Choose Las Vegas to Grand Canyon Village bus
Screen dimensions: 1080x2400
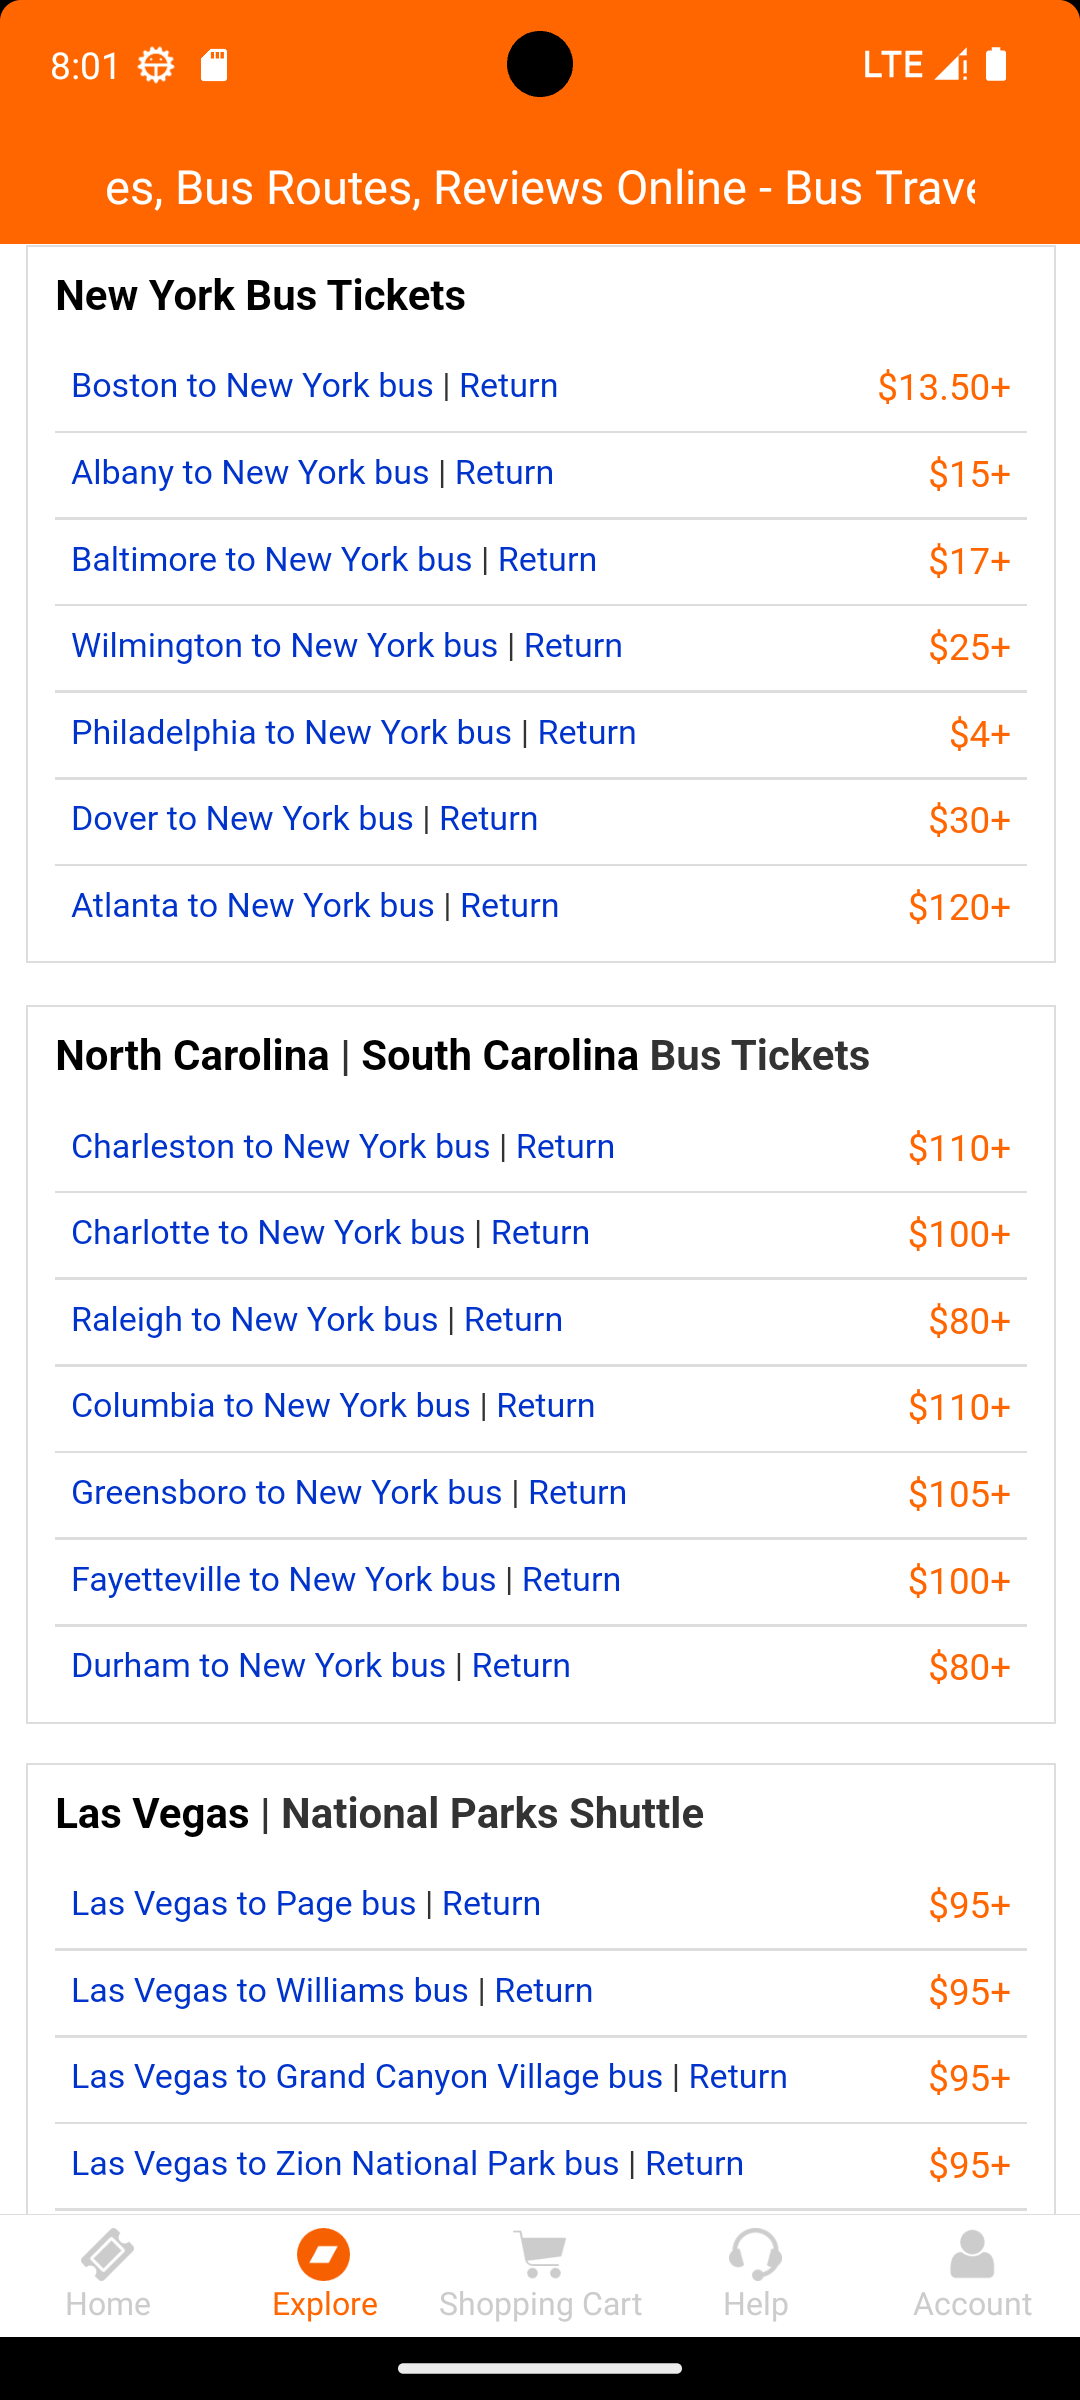pos(367,2076)
